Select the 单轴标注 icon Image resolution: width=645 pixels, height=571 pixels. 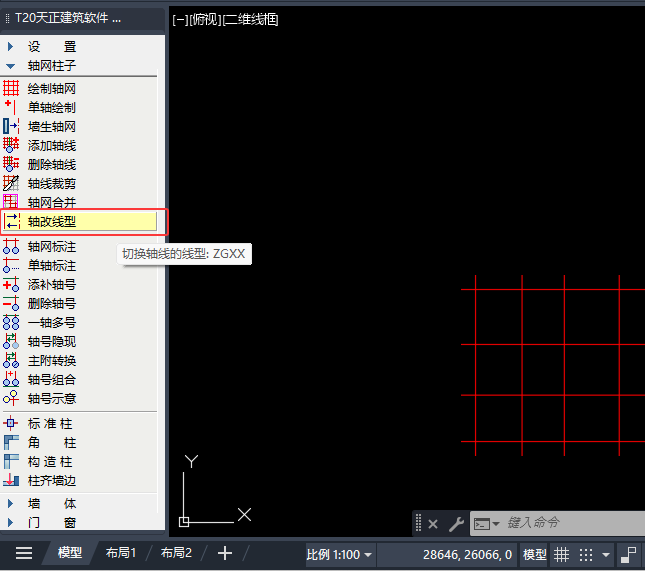tap(11, 265)
